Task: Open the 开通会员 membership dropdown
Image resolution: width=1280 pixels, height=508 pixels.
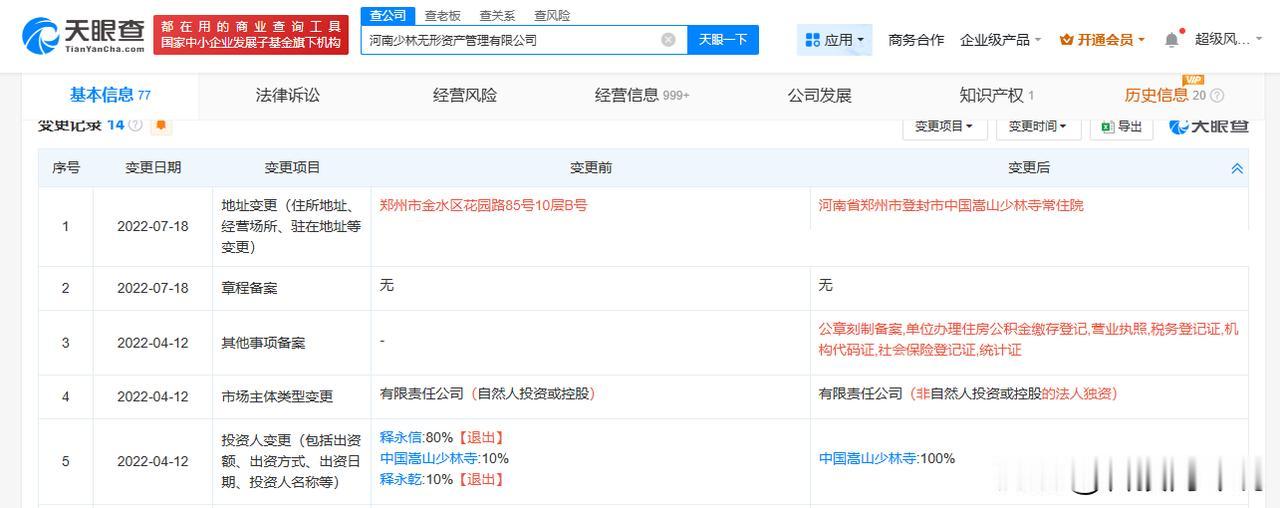Action: [1102, 40]
